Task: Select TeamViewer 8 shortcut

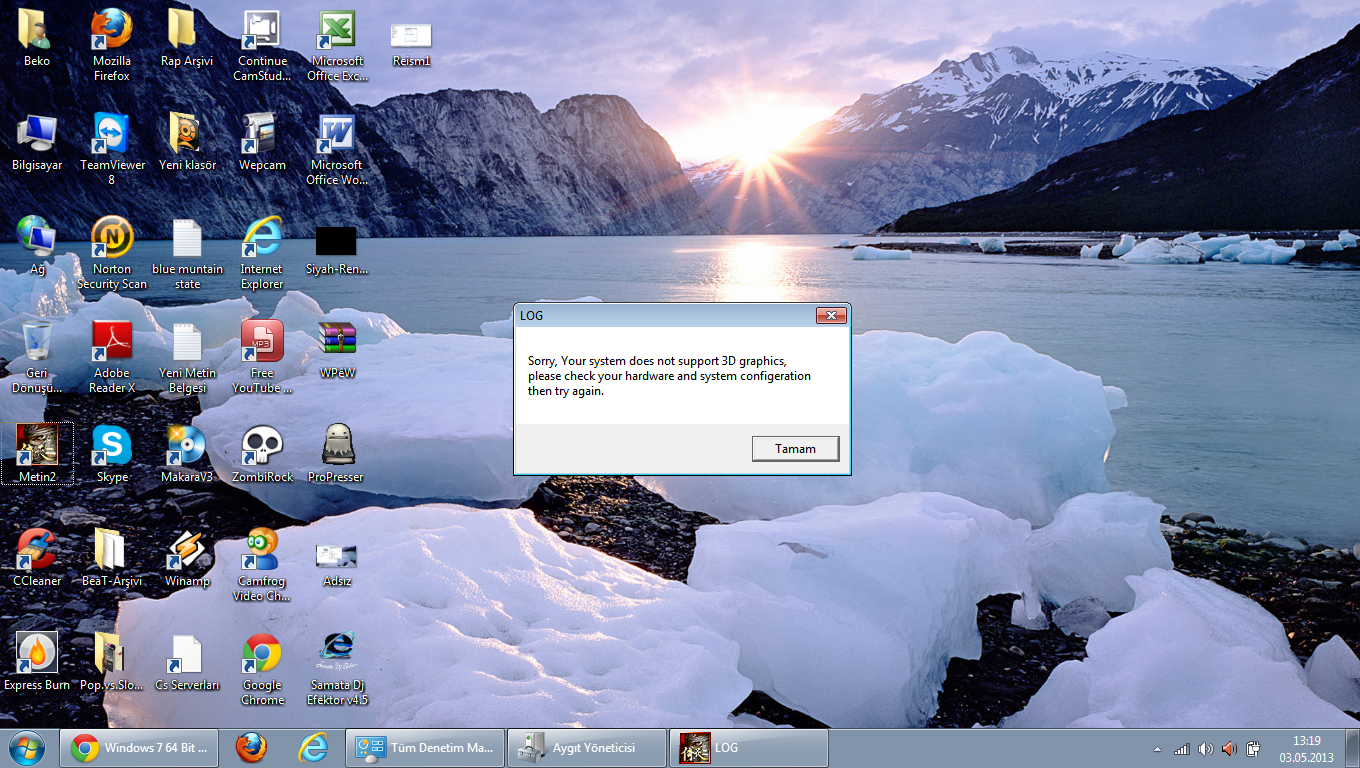Action: (x=112, y=149)
